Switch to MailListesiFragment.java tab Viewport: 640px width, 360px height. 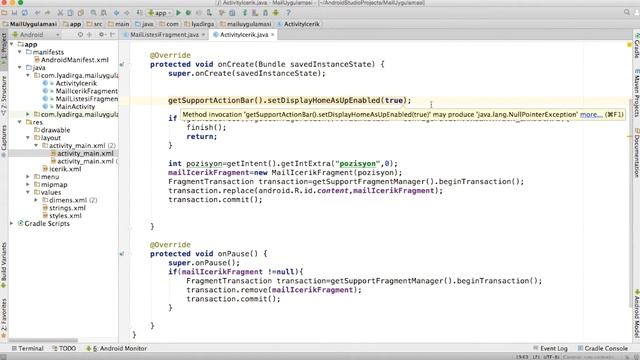[164, 35]
